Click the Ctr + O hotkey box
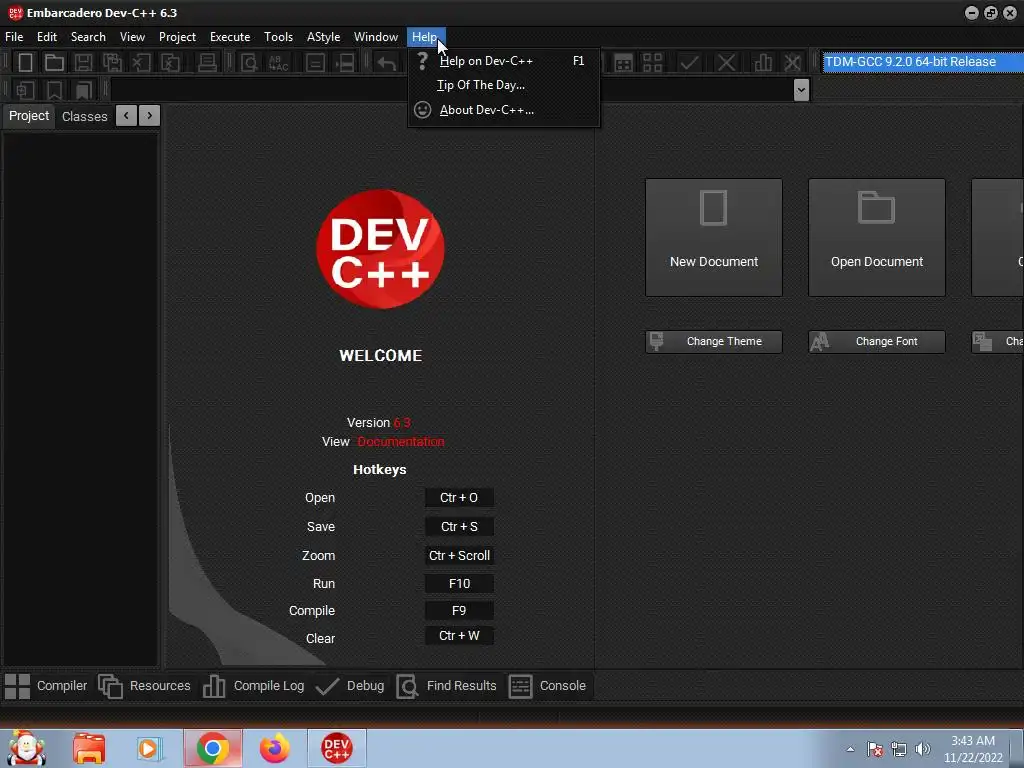Viewport: 1024px width, 768px height. (x=459, y=498)
